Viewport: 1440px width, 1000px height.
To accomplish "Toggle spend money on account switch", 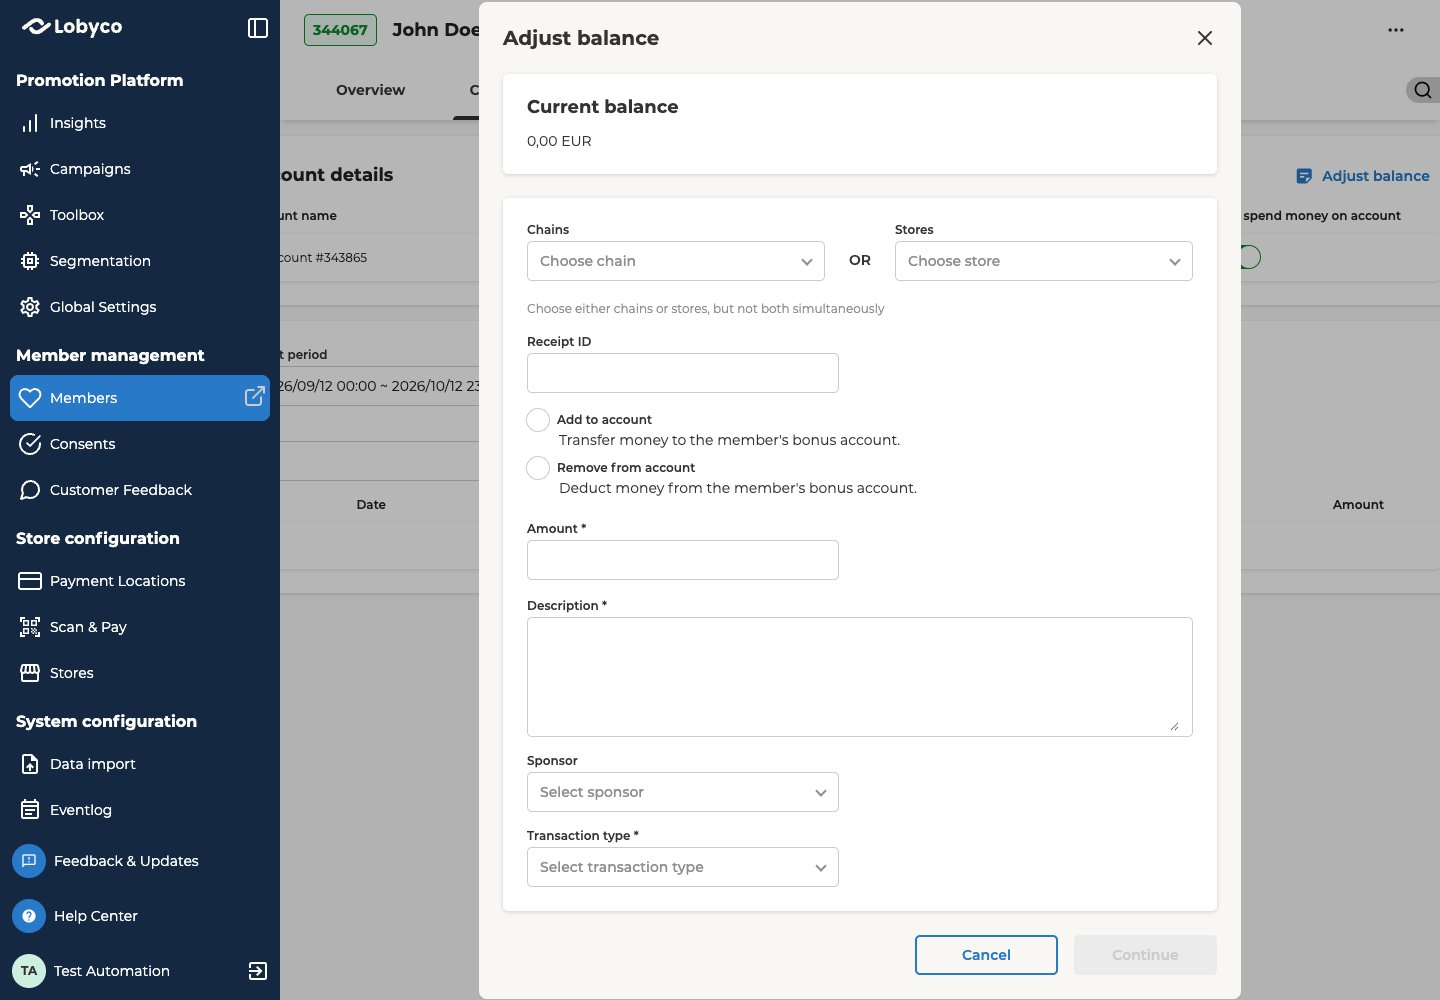I will click(x=1250, y=257).
